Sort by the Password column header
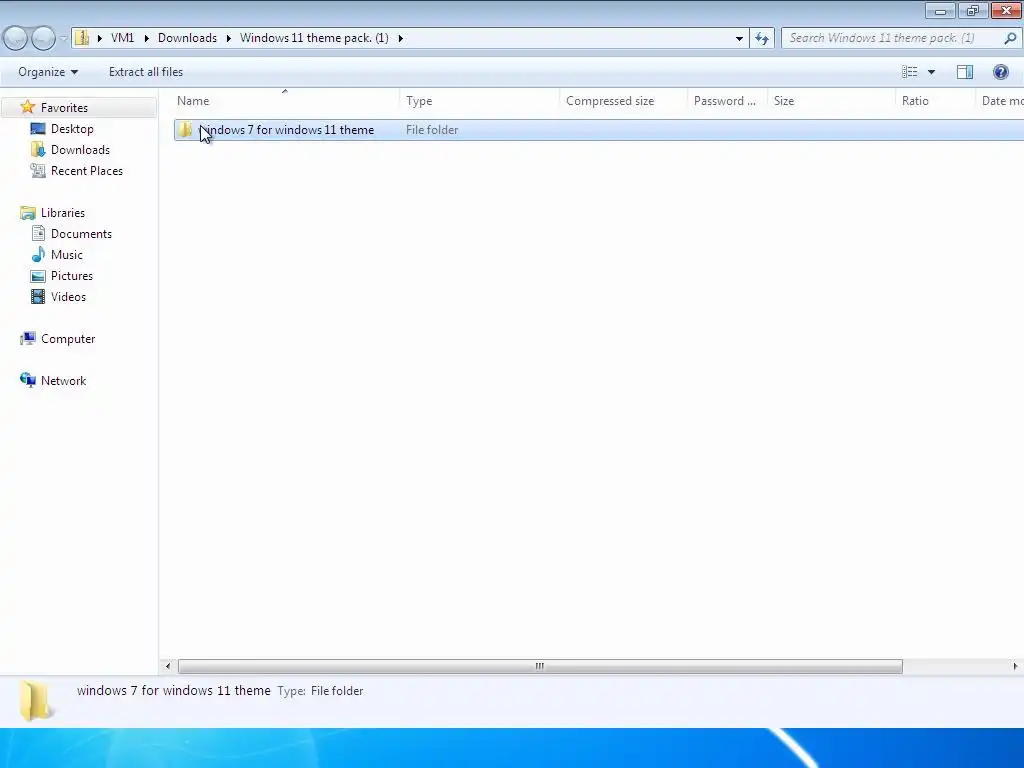Viewport: 1024px width, 768px height. click(x=726, y=101)
